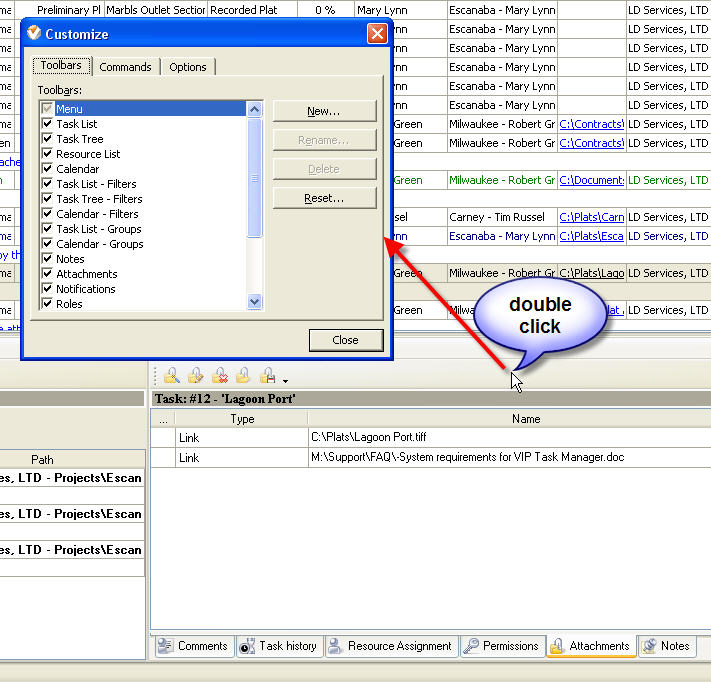The height and width of the screenshot is (682, 711).
Task: Switch to the Commands tab in Customize
Action: pyautogui.click(x=125, y=67)
